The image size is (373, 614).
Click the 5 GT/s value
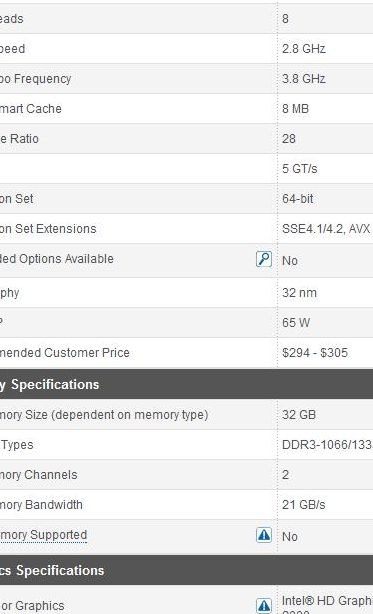point(299,169)
